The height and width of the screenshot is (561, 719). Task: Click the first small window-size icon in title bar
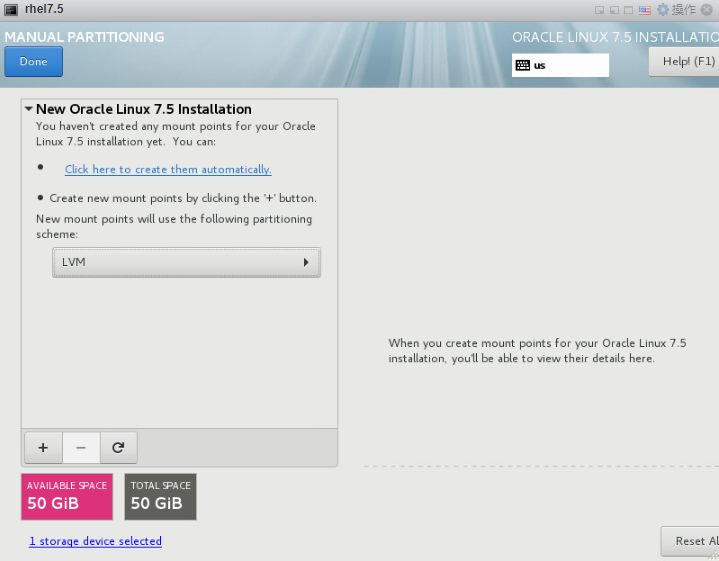[x=599, y=10]
